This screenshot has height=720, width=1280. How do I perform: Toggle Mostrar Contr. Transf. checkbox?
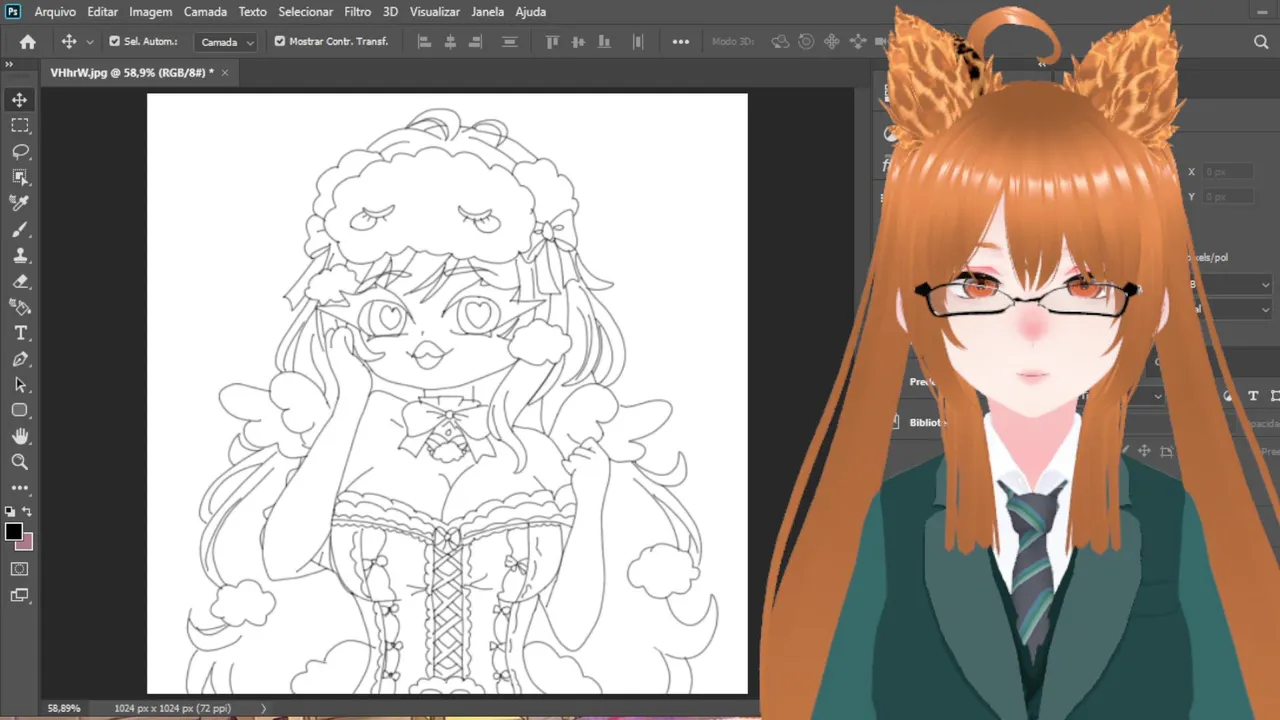[x=280, y=42]
